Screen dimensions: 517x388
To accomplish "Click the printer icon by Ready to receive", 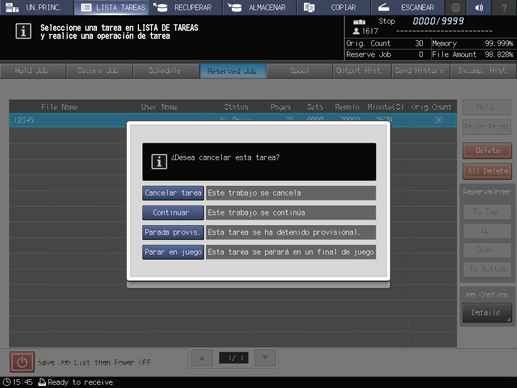I will click(x=42, y=382).
